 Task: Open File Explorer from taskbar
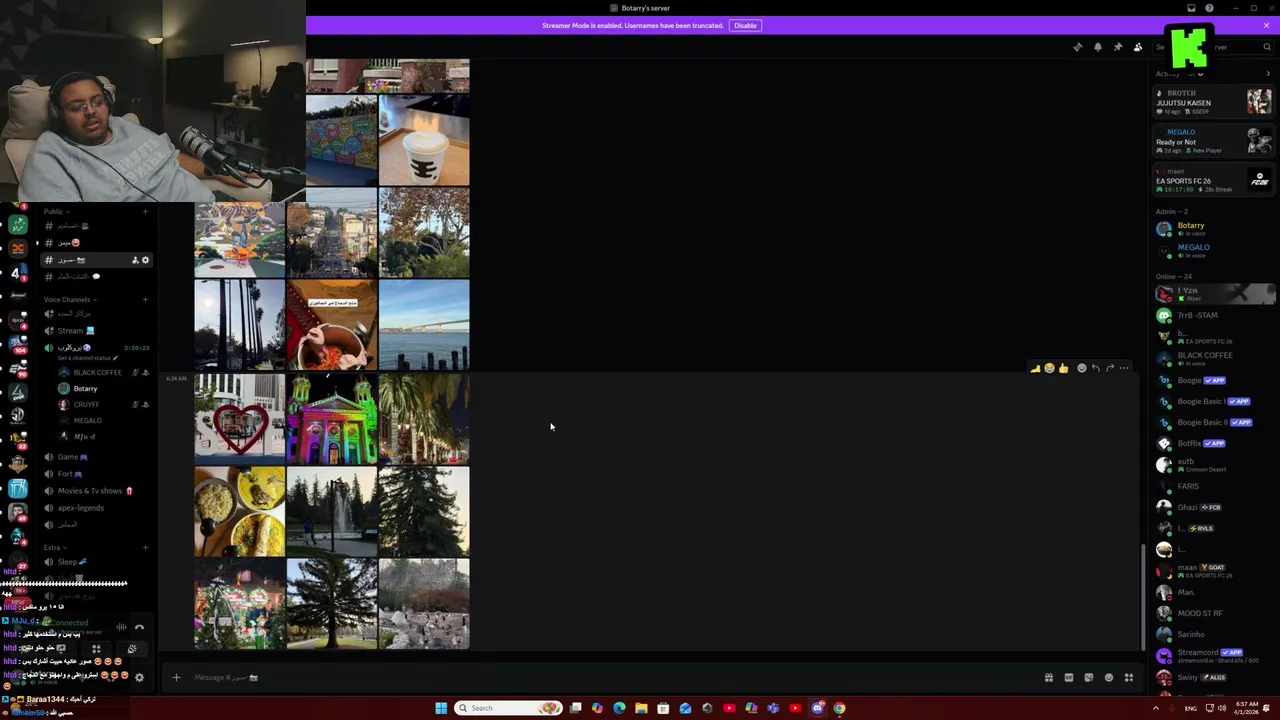click(641, 708)
